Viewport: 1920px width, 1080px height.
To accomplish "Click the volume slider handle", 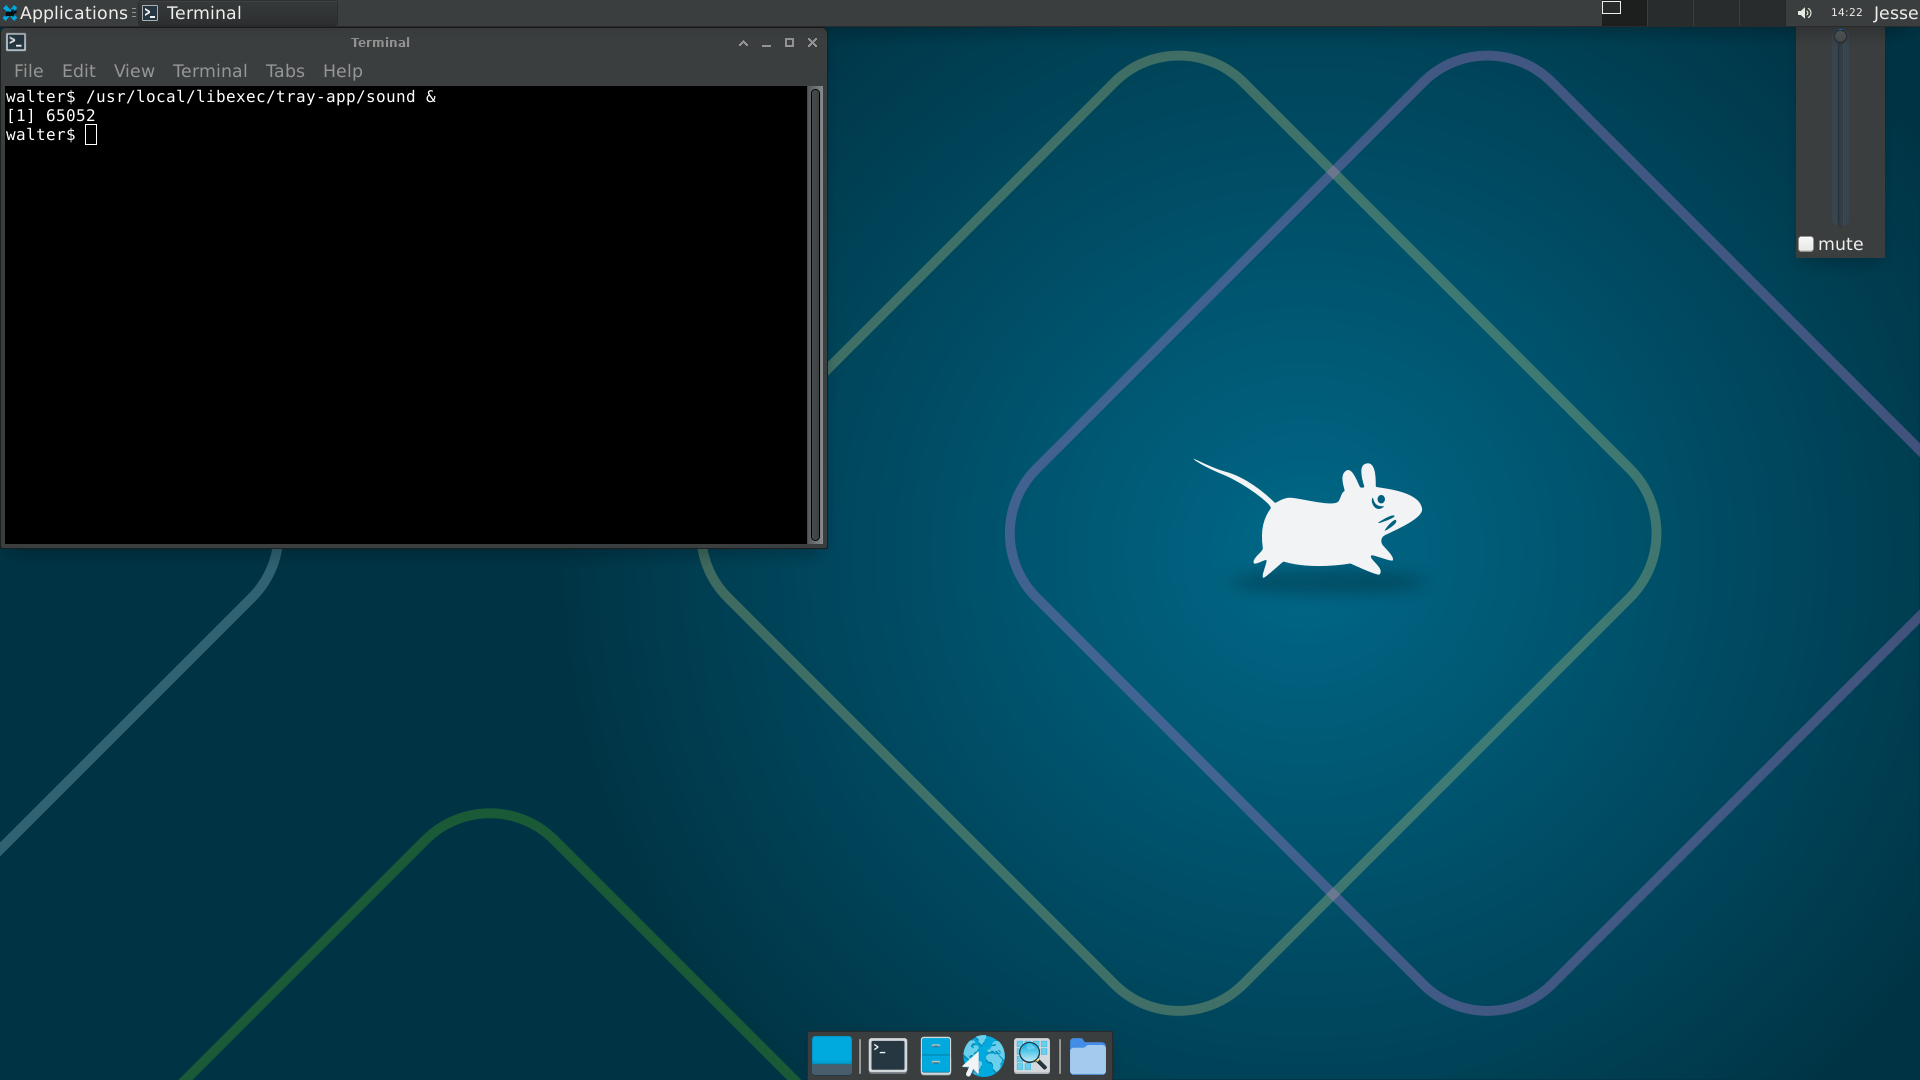I will (1840, 37).
